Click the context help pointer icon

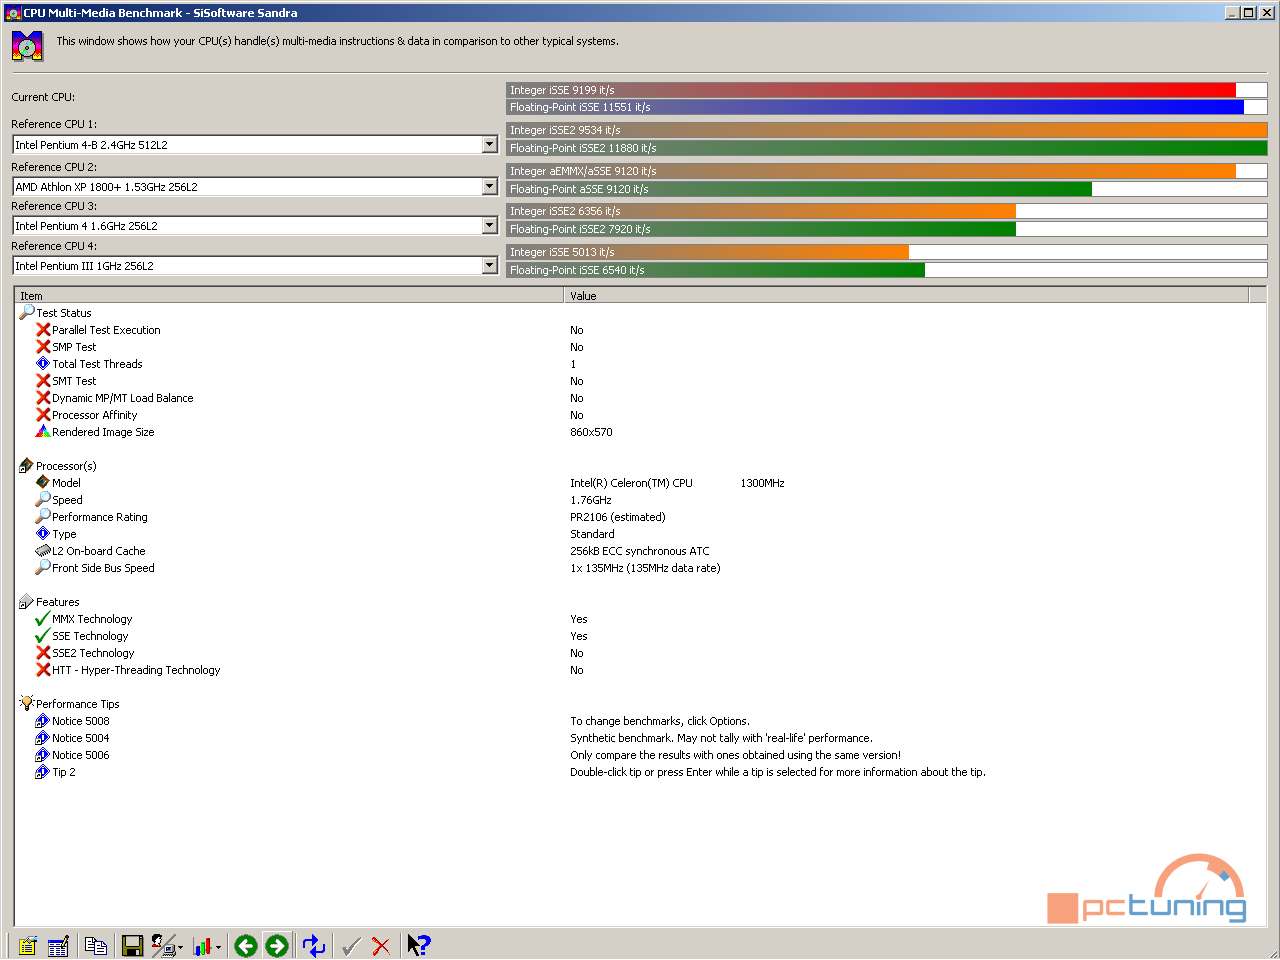(419, 946)
